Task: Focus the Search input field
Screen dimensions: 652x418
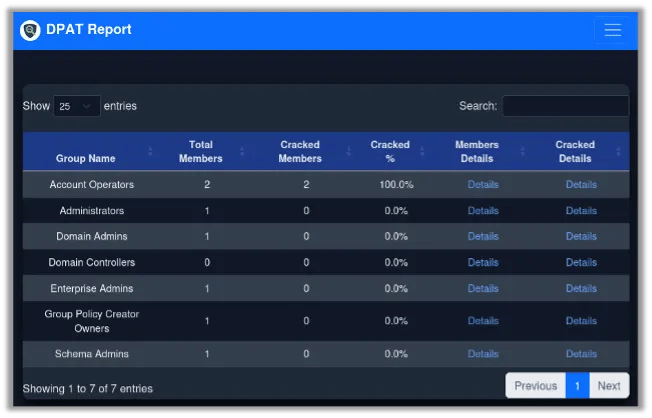Action: coord(566,106)
